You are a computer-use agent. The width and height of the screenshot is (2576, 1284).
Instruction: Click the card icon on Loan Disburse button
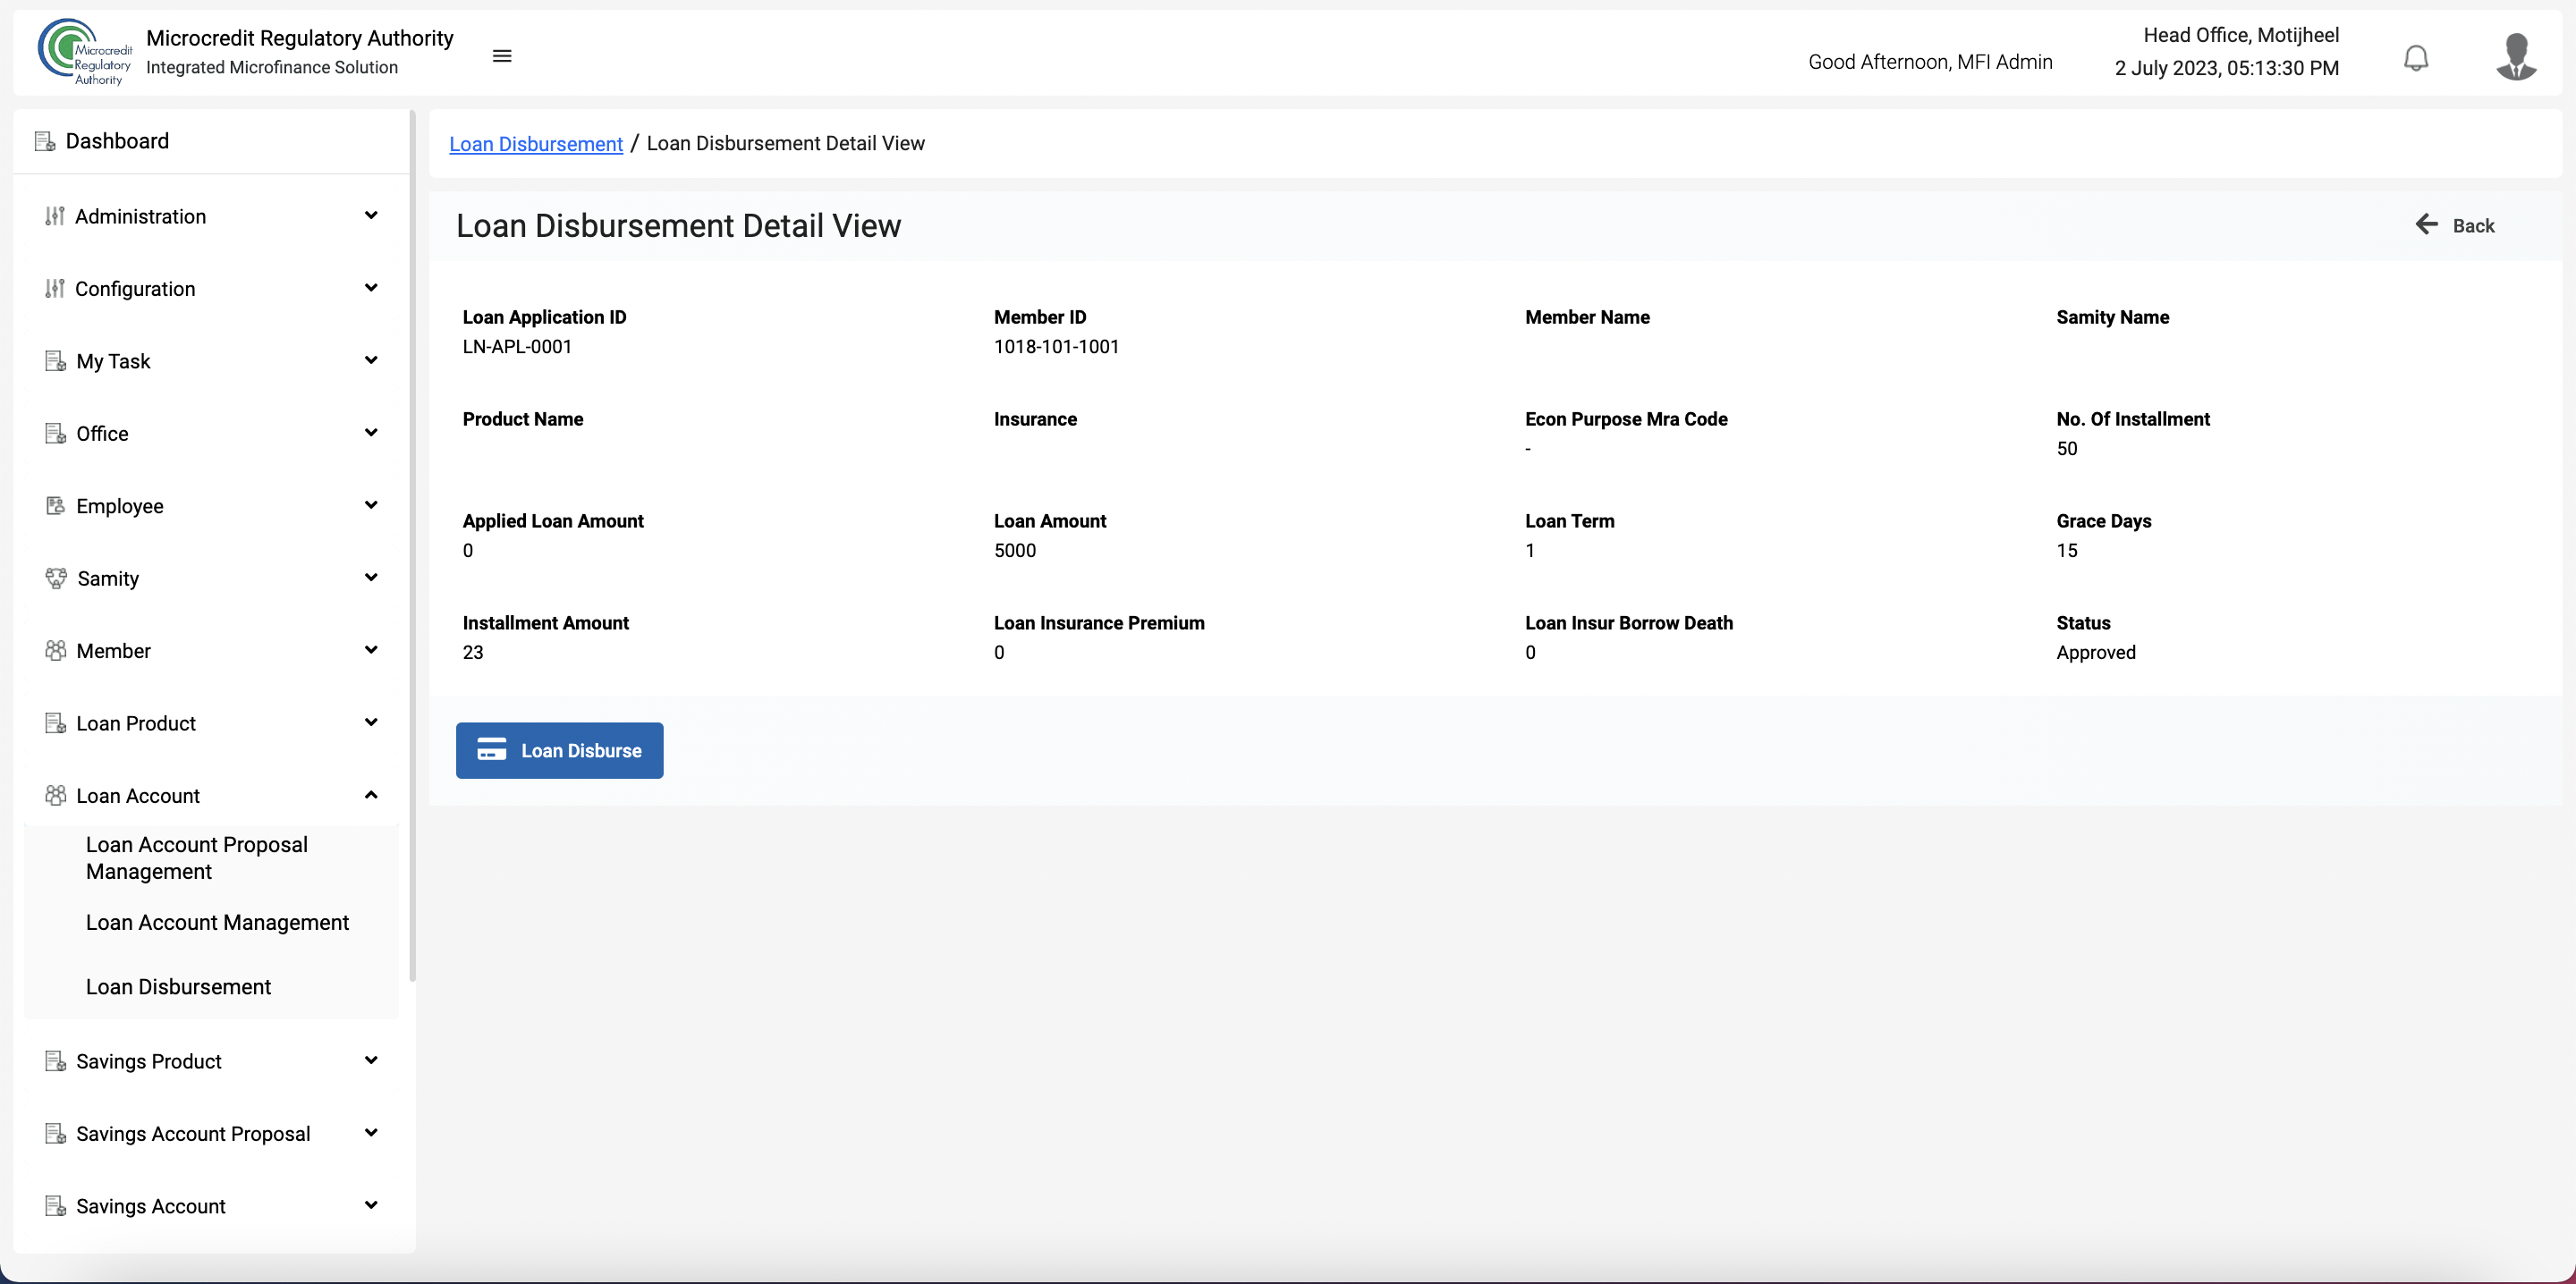click(x=491, y=750)
